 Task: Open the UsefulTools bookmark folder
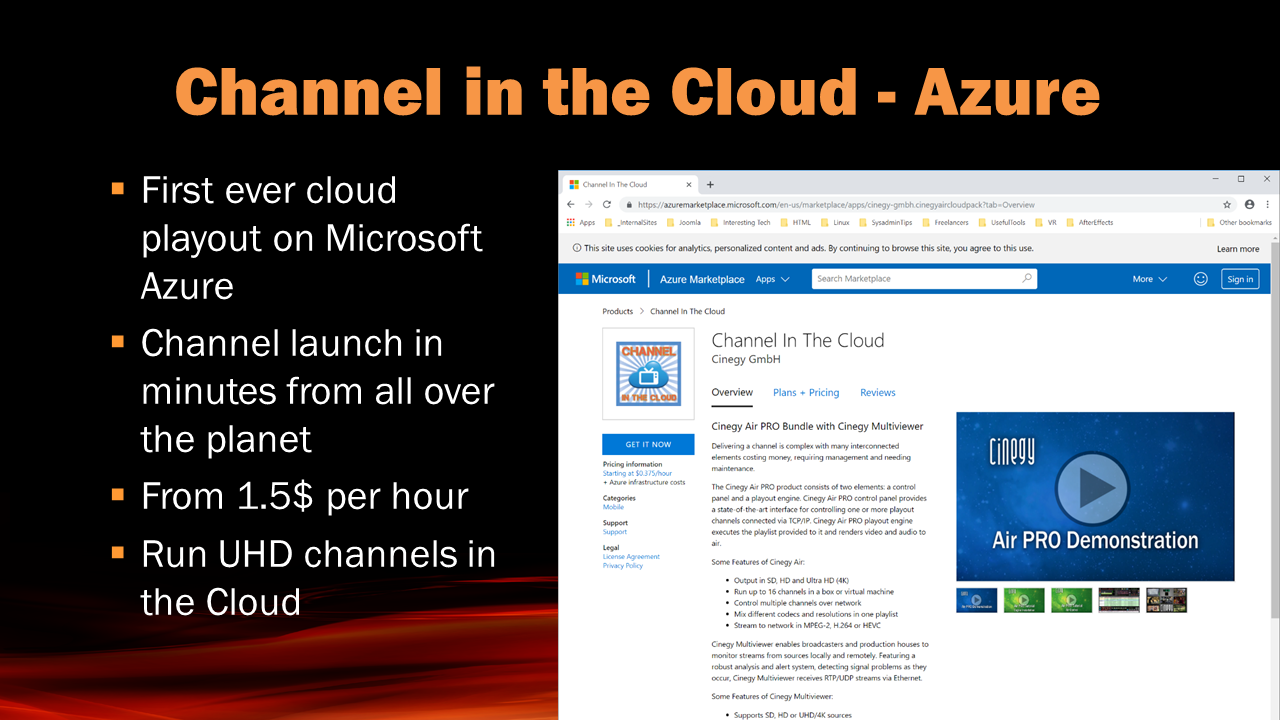(1003, 223)
